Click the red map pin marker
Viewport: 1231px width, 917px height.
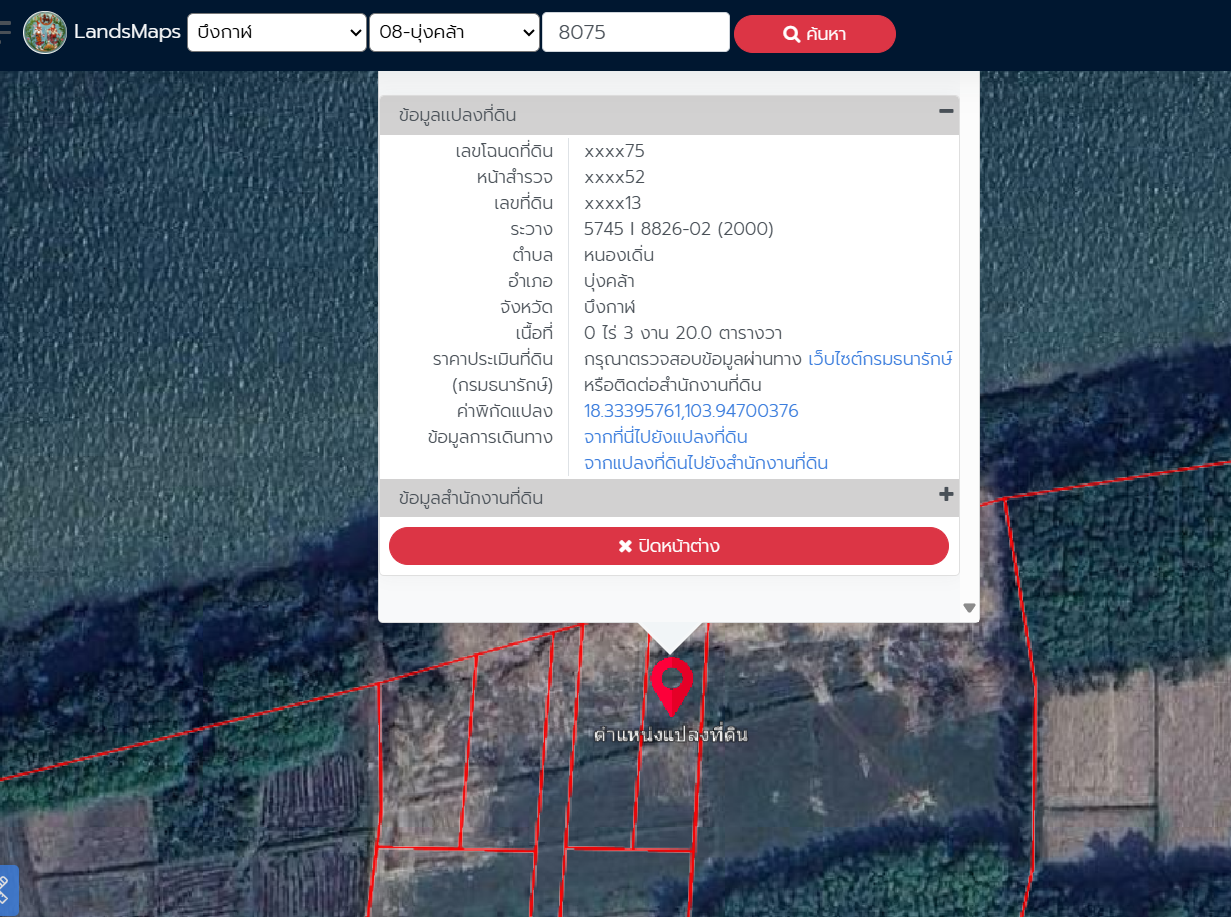[671, 682]
